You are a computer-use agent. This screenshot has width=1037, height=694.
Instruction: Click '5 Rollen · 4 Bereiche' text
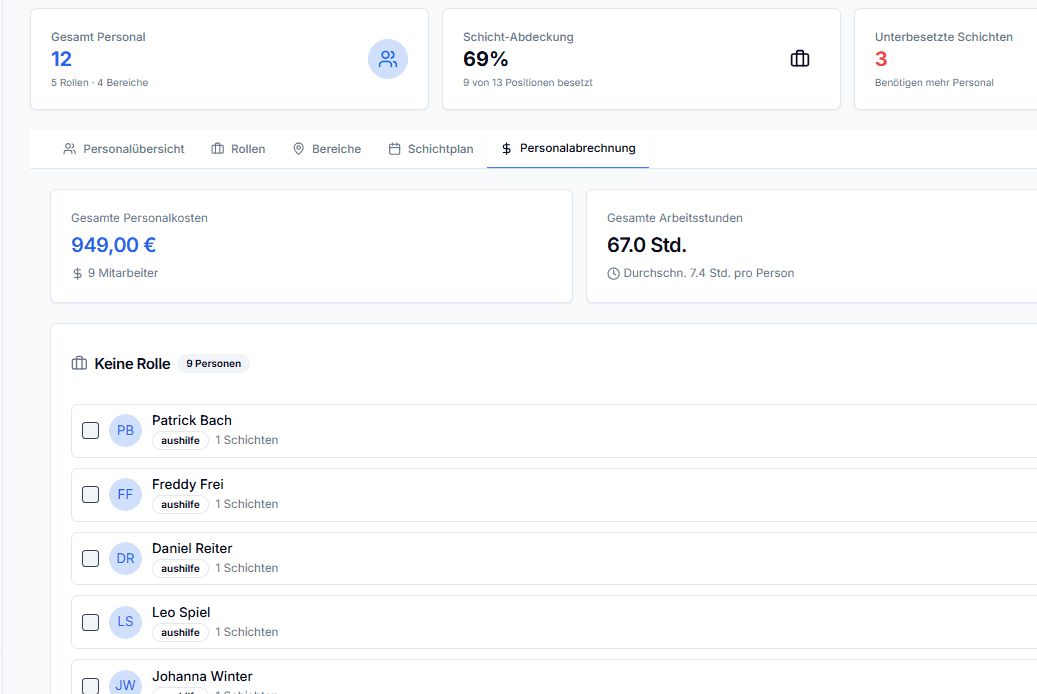pos(99,83)
